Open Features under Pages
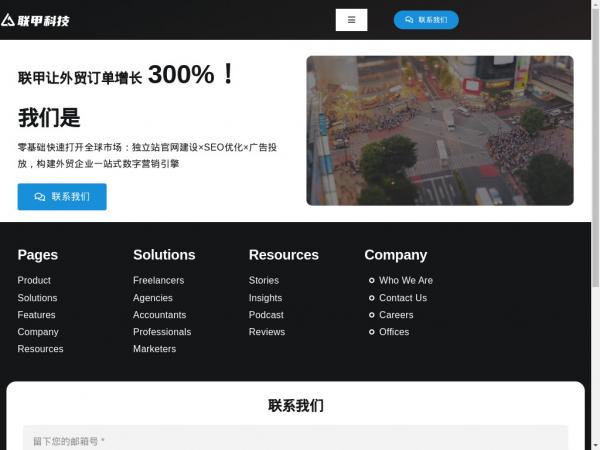This screenshot has width=600, height=450. point(36,315)
